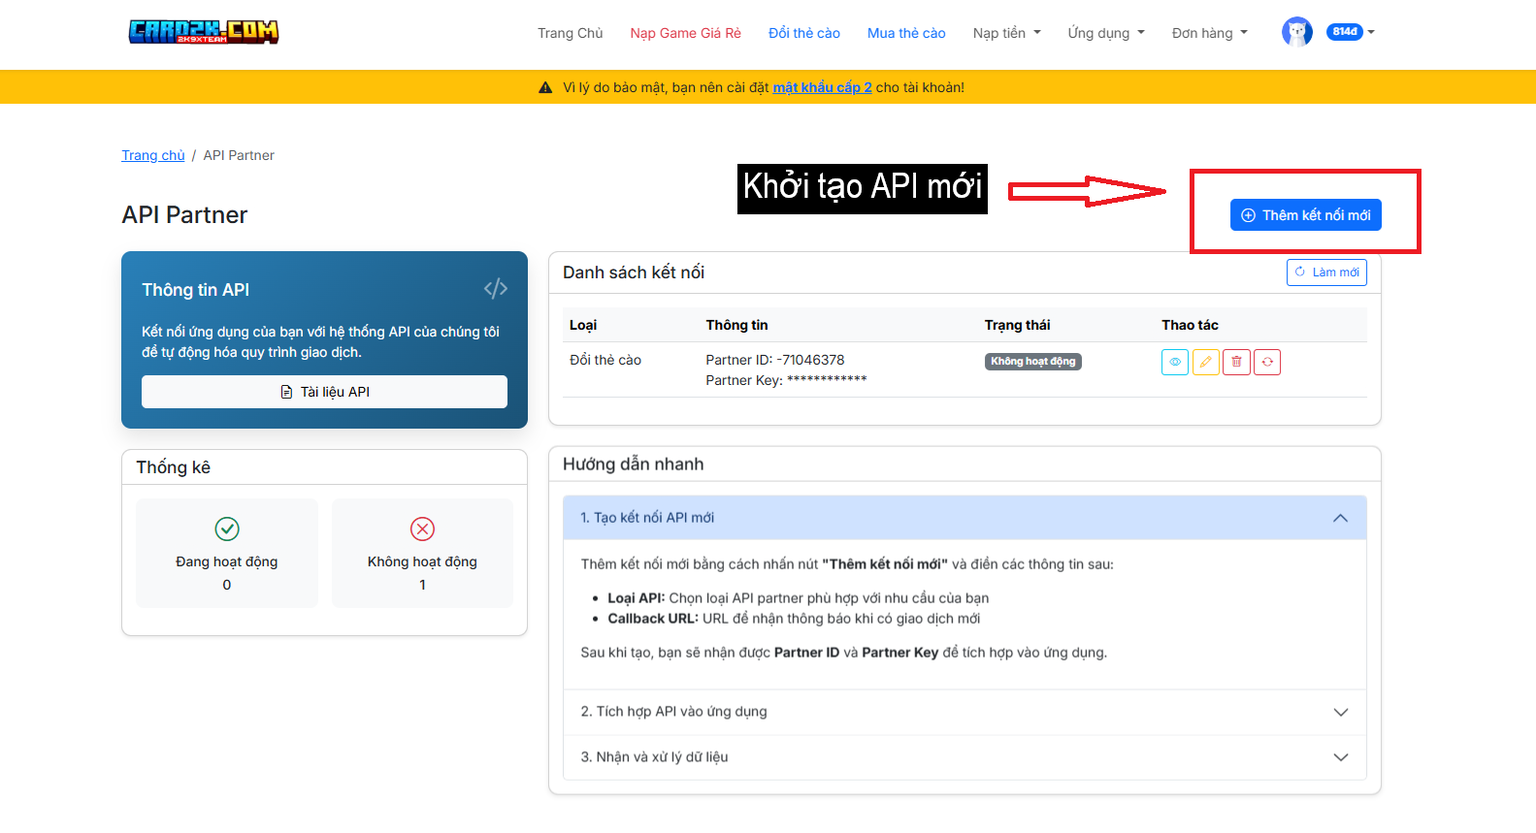Click the Card2k.com site logo

[x=203, y=32]
